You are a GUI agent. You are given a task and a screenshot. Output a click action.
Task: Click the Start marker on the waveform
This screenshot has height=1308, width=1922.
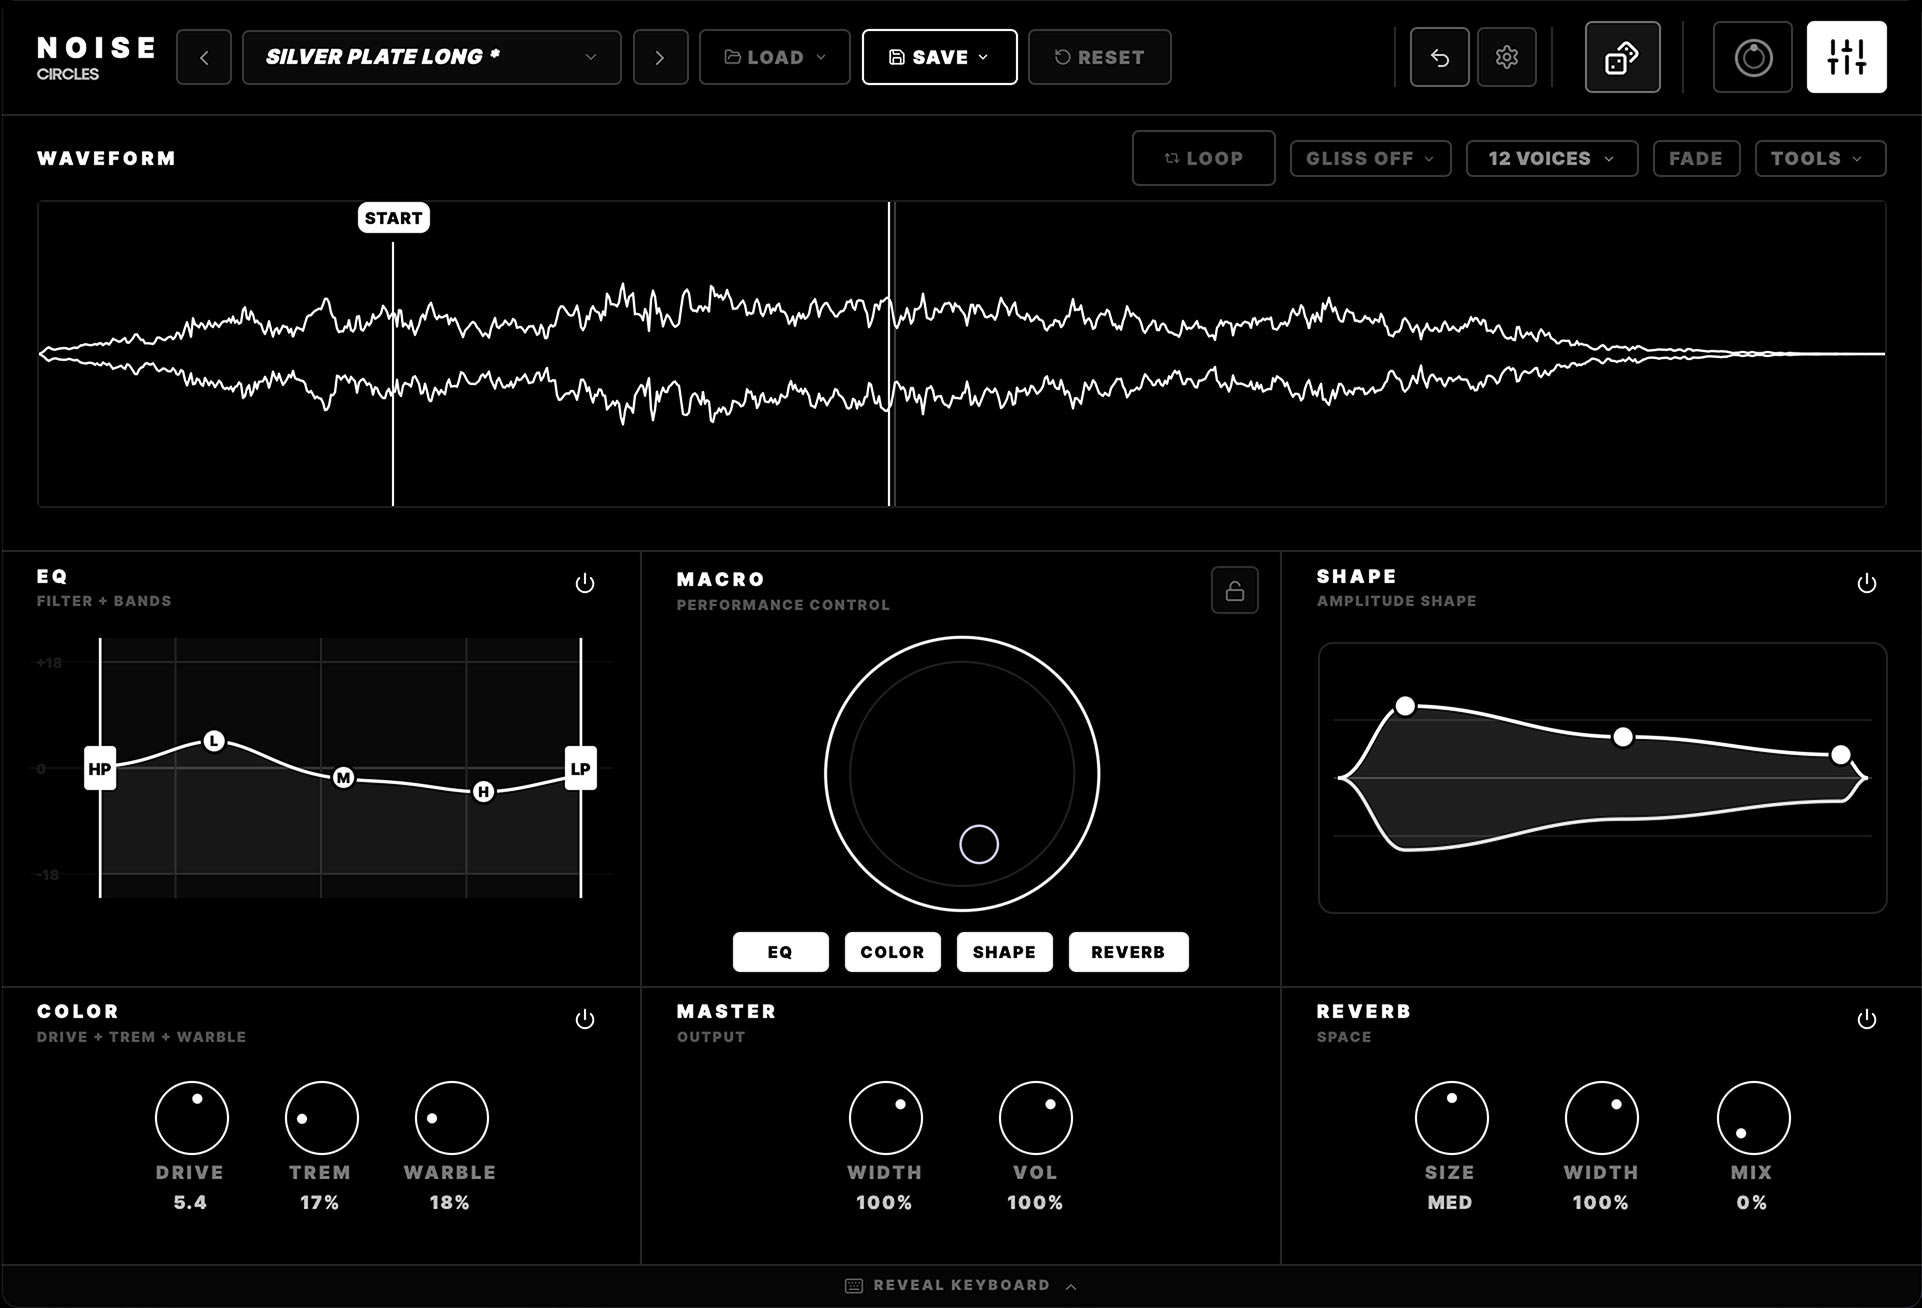[393, 218]
